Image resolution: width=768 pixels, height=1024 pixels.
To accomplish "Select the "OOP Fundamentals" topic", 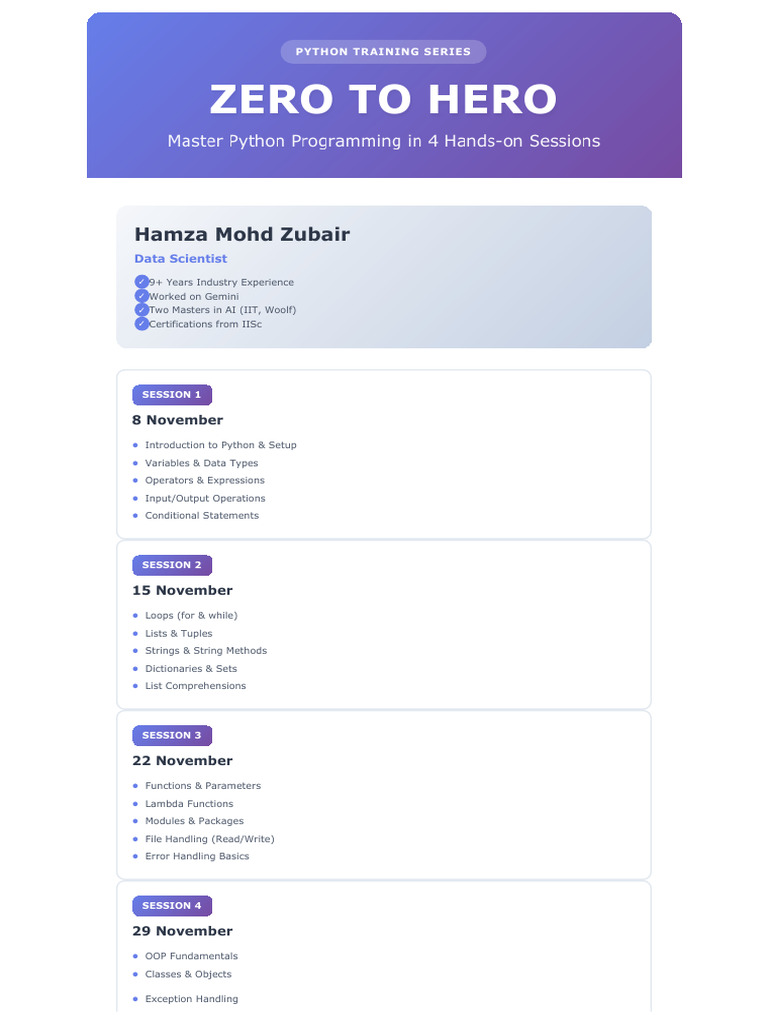I will click(x=191, y=956).
